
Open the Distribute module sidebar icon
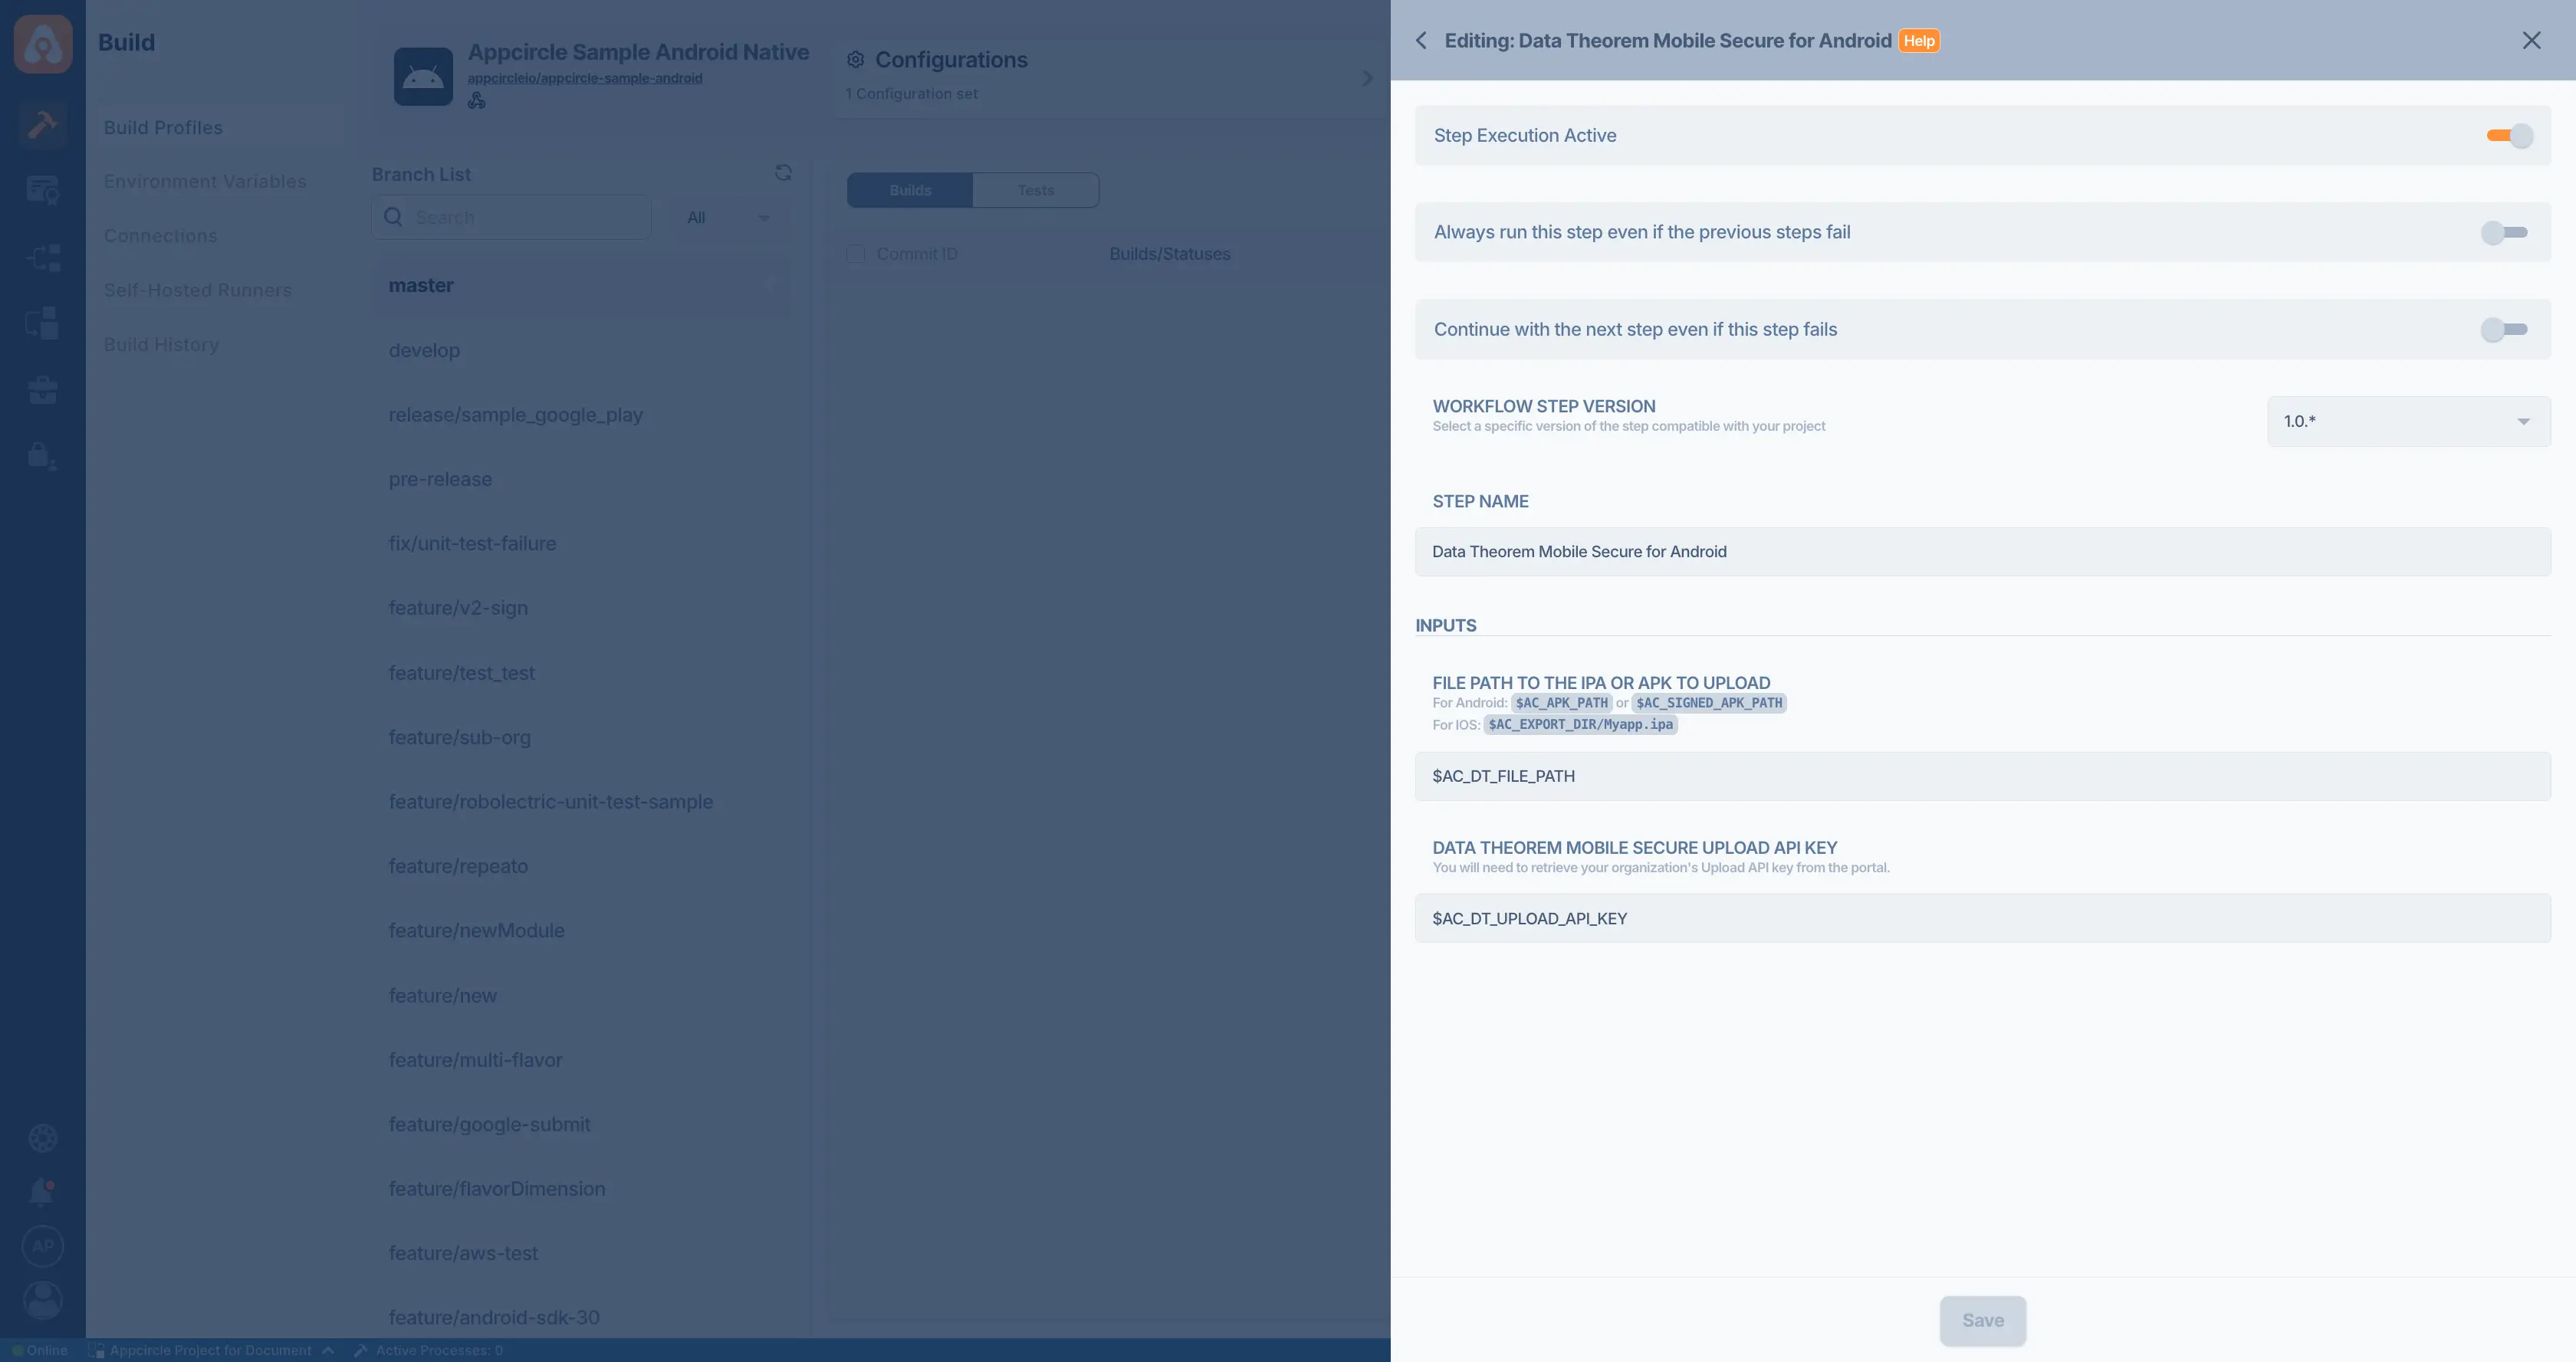click(x=43, y=257)
